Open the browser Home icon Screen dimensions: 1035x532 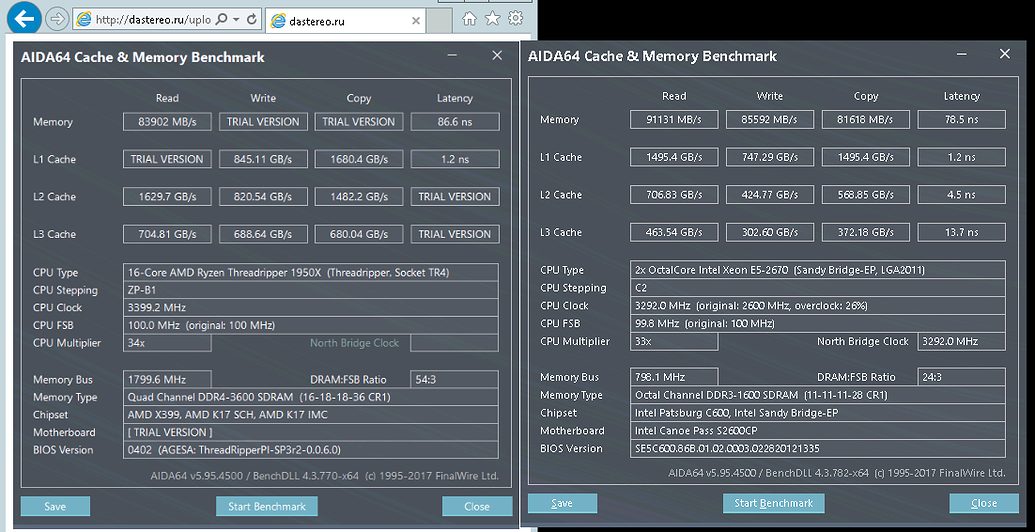pyautogui.click(x=470, y=19)
